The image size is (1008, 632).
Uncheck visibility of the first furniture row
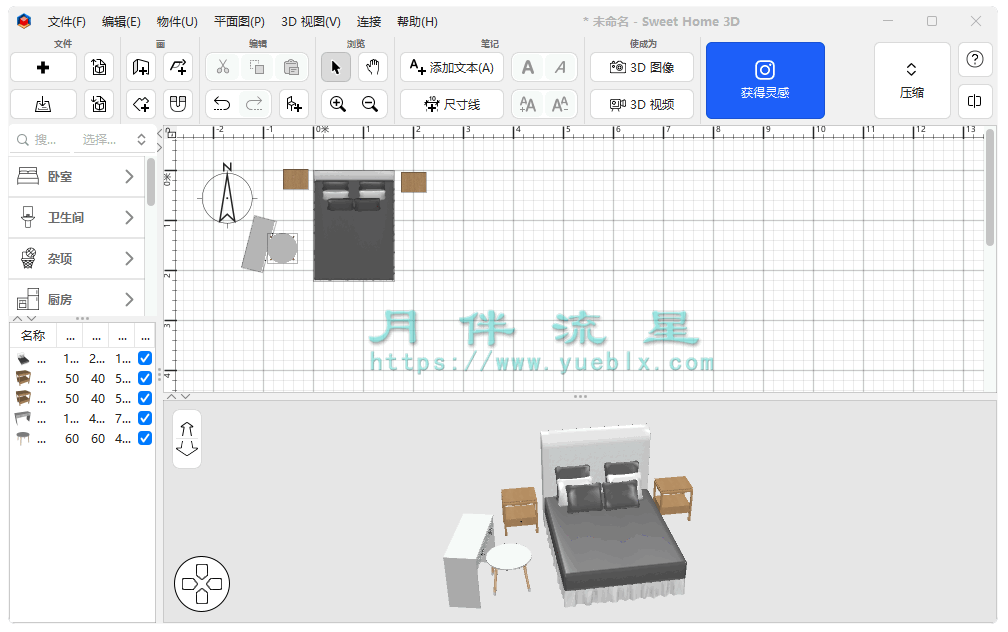click(x=145, y=358)
